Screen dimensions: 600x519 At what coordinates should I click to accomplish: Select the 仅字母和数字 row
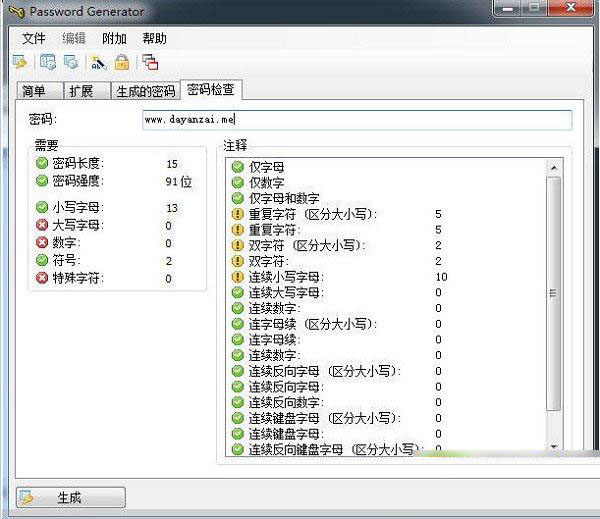[x=387, y=198]
